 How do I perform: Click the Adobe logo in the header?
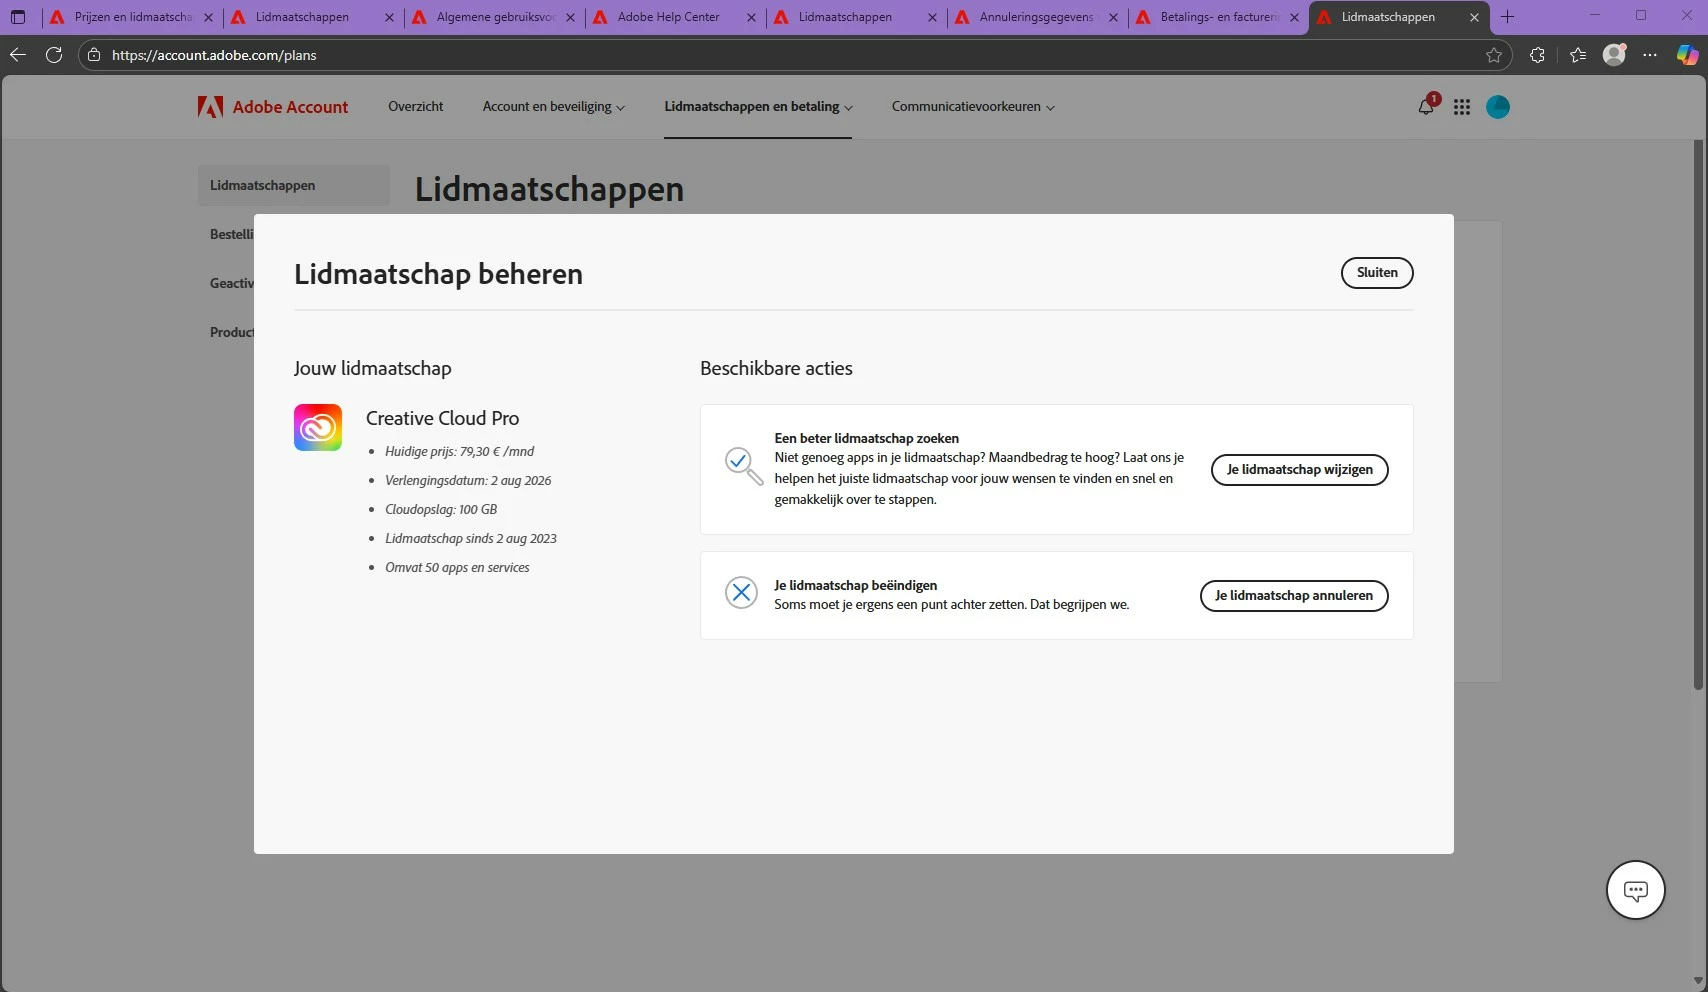tap(210, 107)
